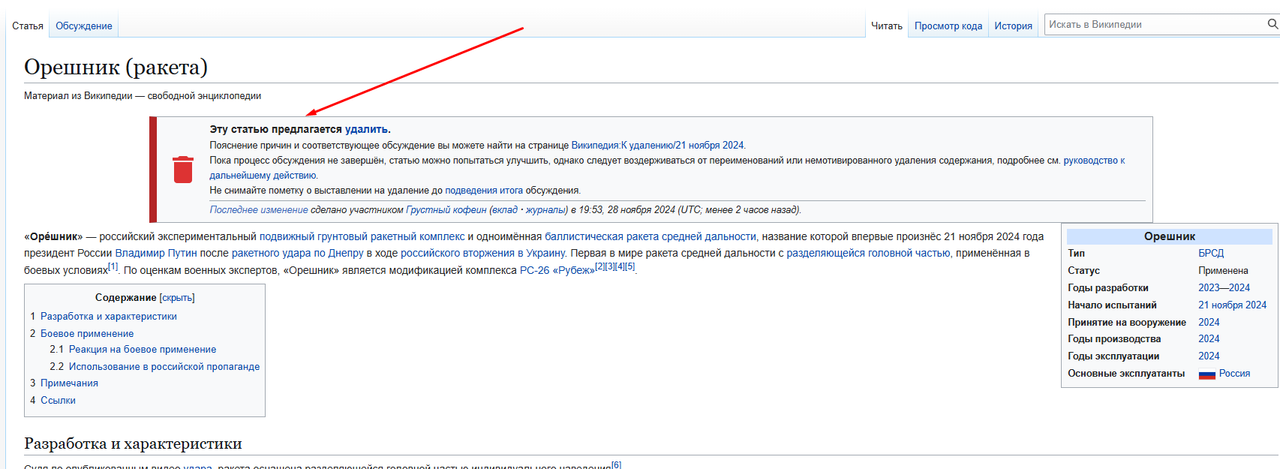The height and width of the screenshot is (469, 1280).
Task: Open Википедия:К удалению/21 ноября 2024 link
Action: (658, 145)
